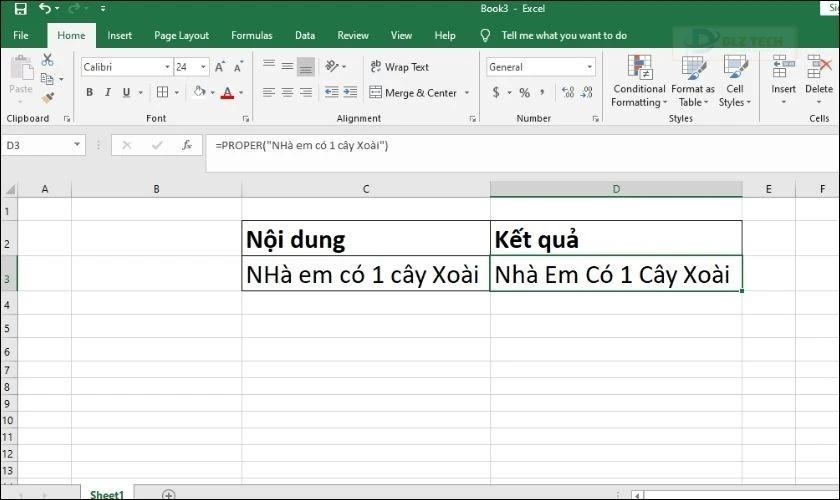Switch to the Formulas tab

click(x=252, y=35)
